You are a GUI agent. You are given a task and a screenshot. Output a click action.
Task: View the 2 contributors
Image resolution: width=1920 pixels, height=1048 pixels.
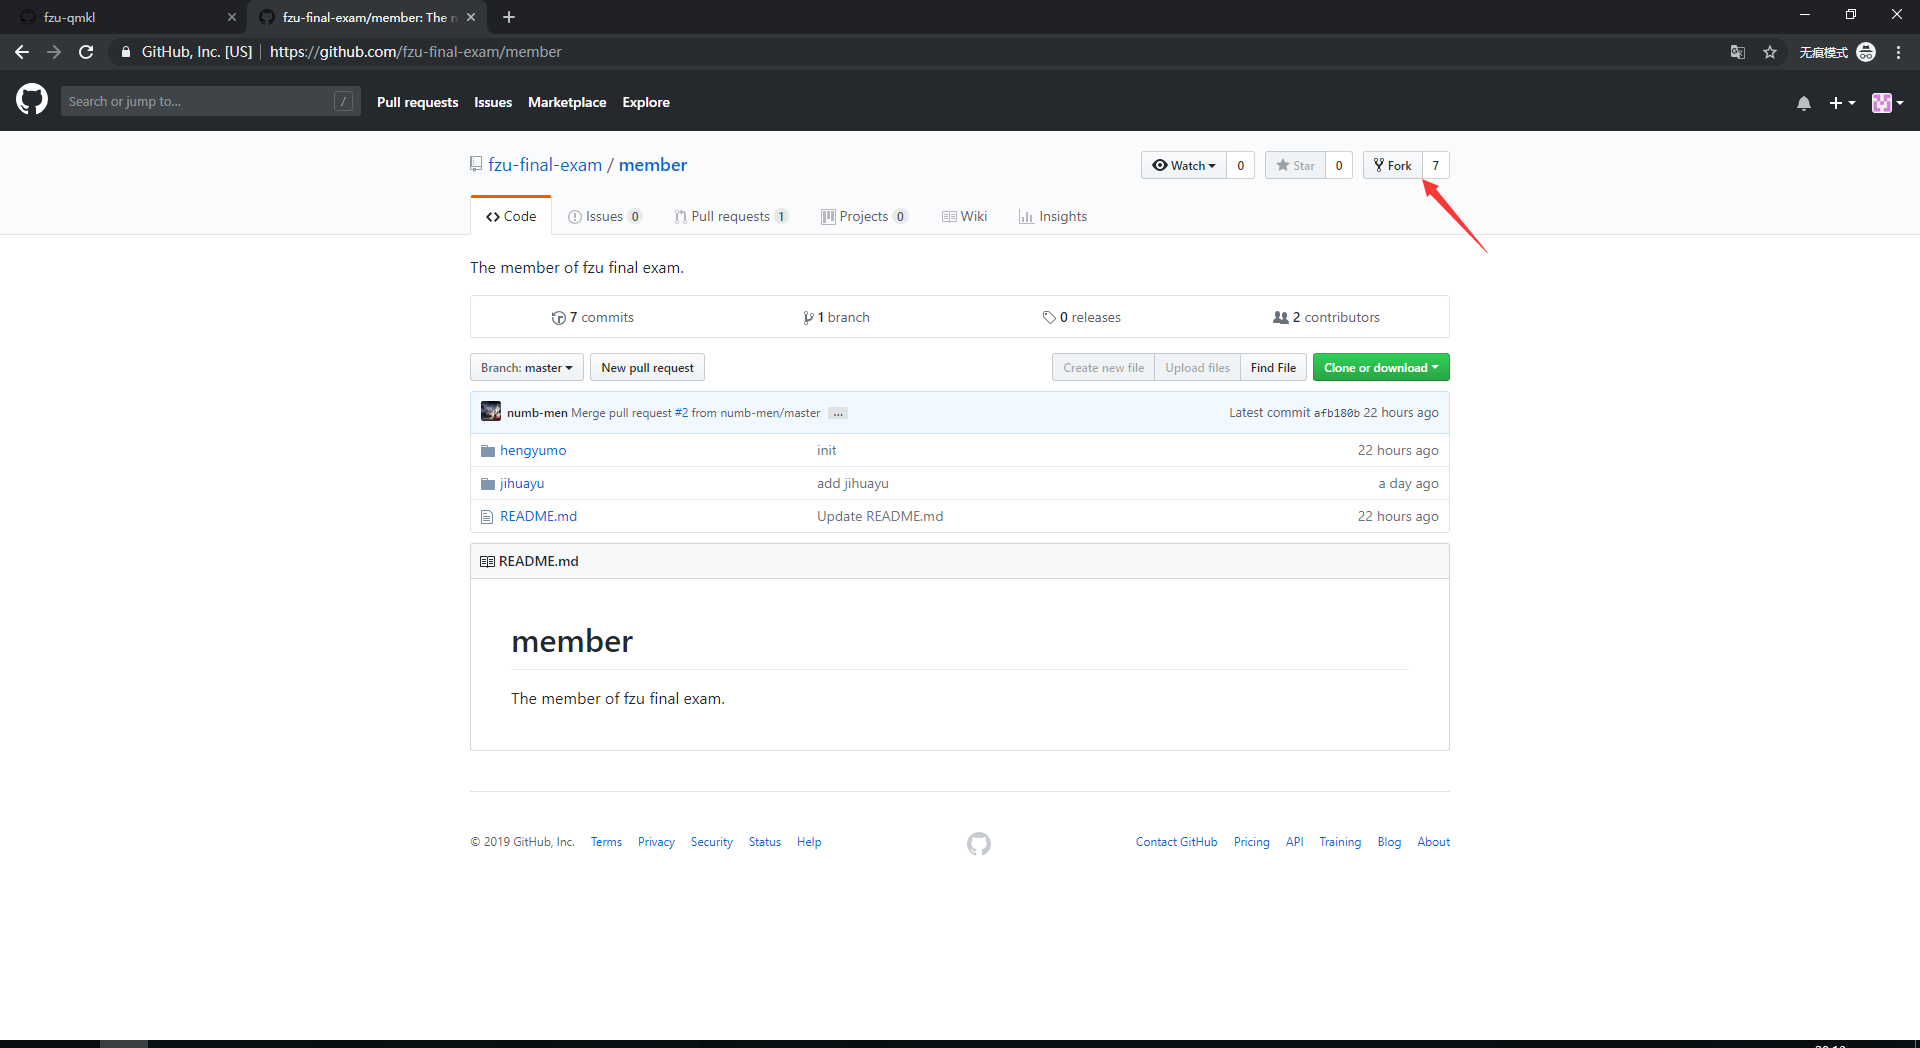click(1326, 317)
